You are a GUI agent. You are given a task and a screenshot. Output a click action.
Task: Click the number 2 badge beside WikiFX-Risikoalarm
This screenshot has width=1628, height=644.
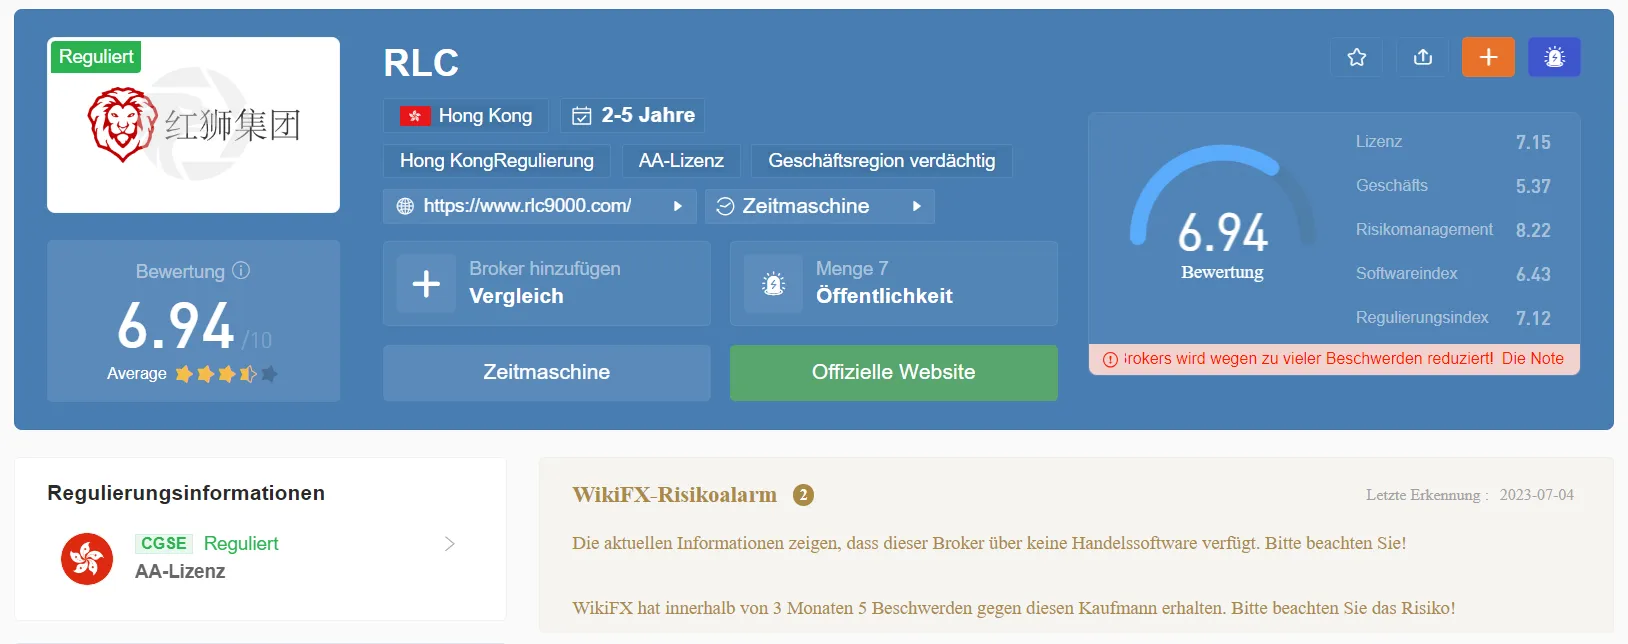click(x=802, y=495)
